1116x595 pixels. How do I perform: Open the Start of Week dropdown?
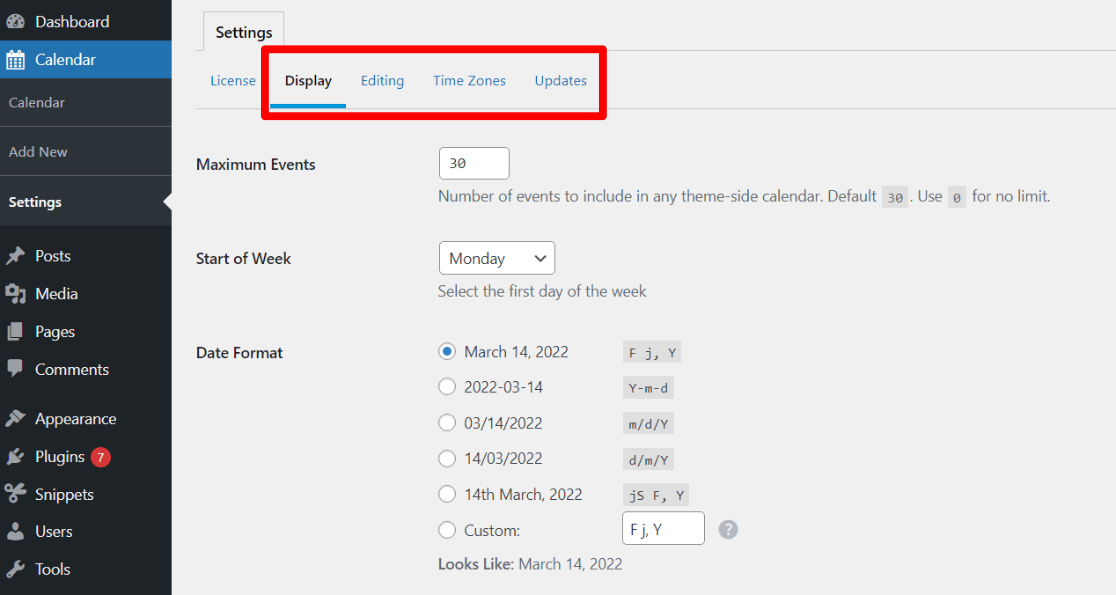(496, 257)
